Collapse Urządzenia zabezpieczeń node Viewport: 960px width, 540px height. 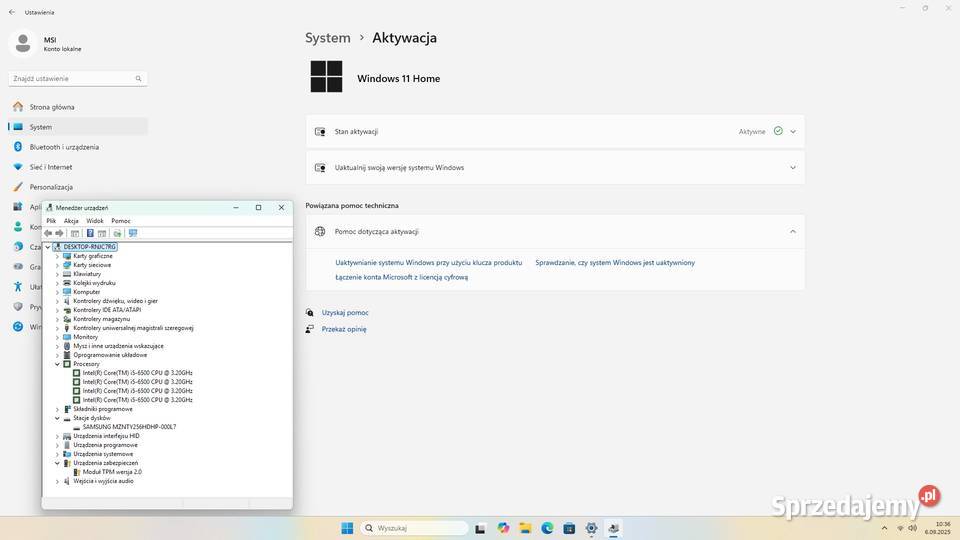(x=58, y=463)
